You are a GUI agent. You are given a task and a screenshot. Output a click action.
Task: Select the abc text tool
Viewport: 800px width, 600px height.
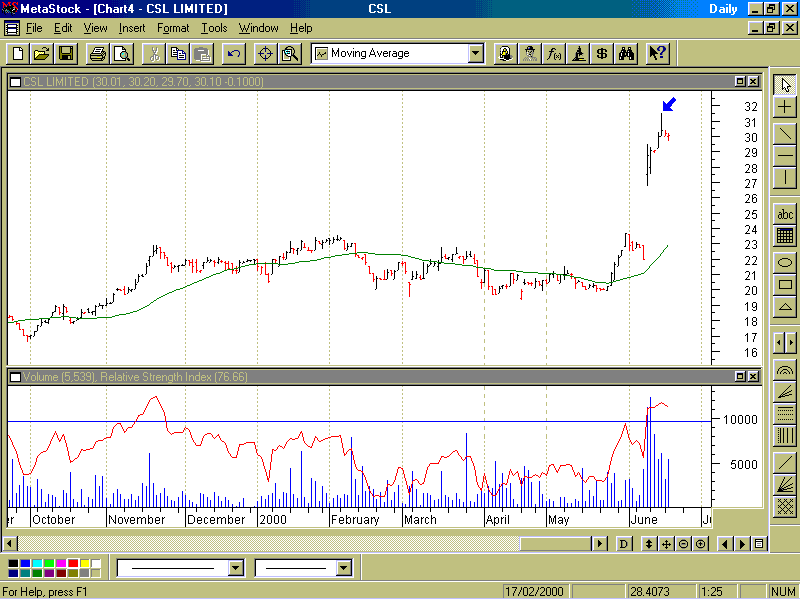click(x=785, y=214)
